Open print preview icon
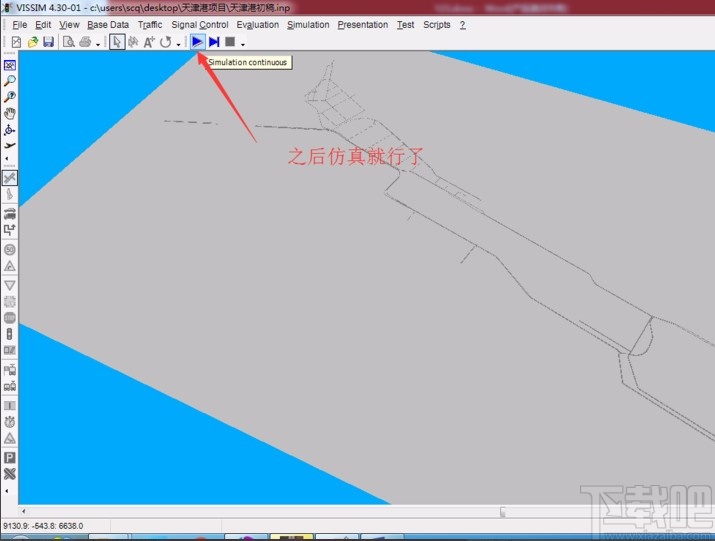The width and height of the screenshot is (715, 541). pyautogui.click(x=69, y=42)
